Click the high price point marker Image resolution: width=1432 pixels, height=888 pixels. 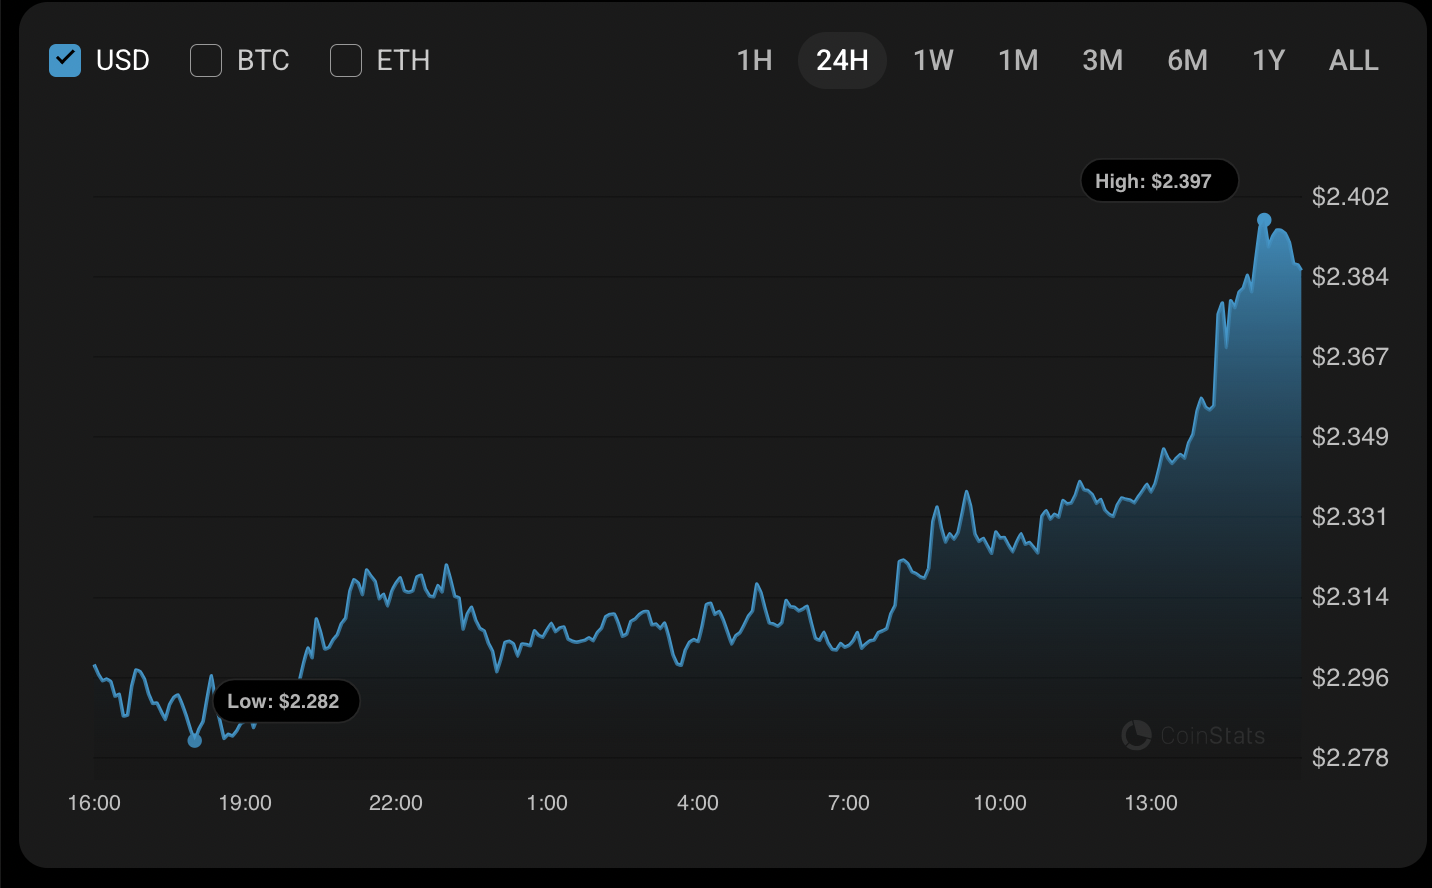point(1264,220)
